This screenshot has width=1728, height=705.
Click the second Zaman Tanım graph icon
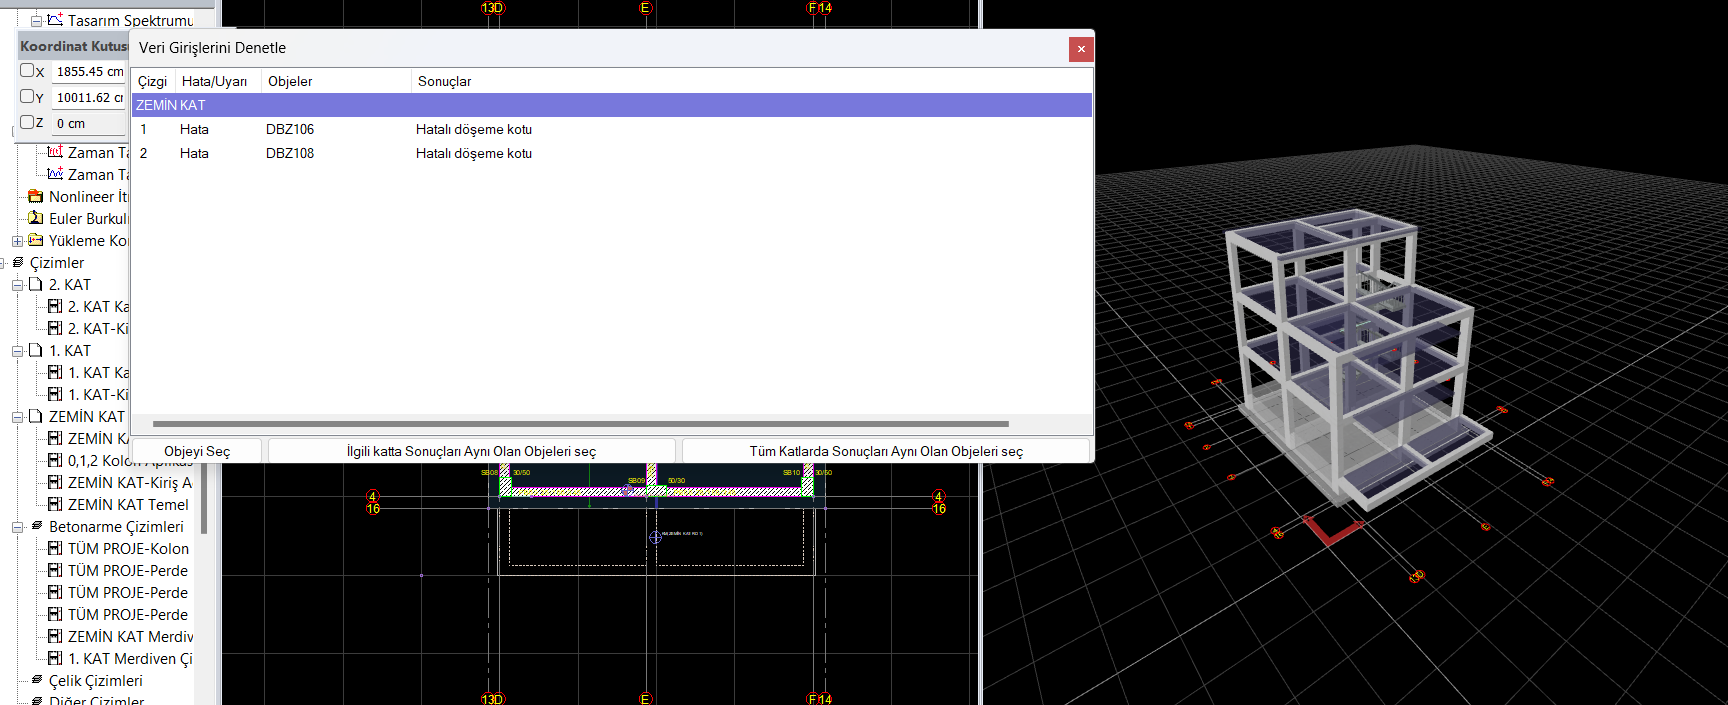point(55,174)
